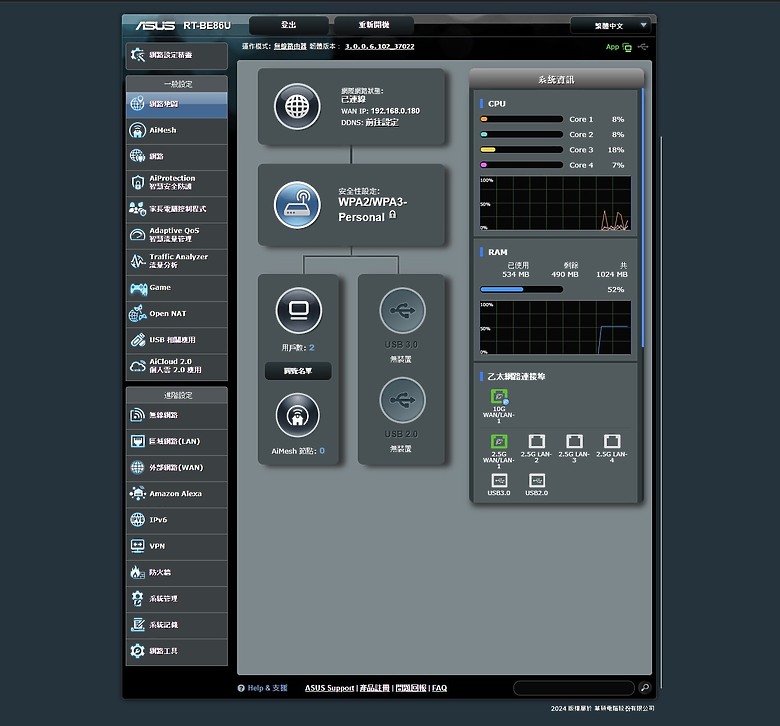This screenshot has height=726, width=780.
Task: Open the language dropdown
Action: click(x=611, y=26)
